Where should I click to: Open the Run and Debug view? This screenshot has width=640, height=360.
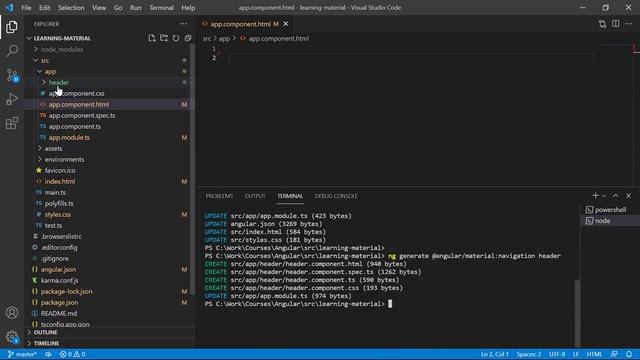tap(12, 99)
